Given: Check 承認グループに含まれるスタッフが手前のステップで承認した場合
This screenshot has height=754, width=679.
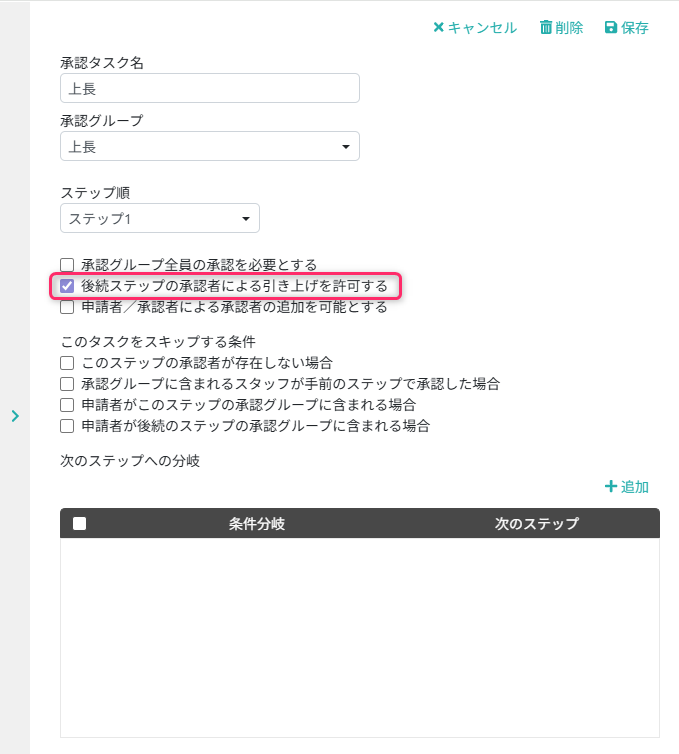Looking at the screenshot, I should (67, 384).
